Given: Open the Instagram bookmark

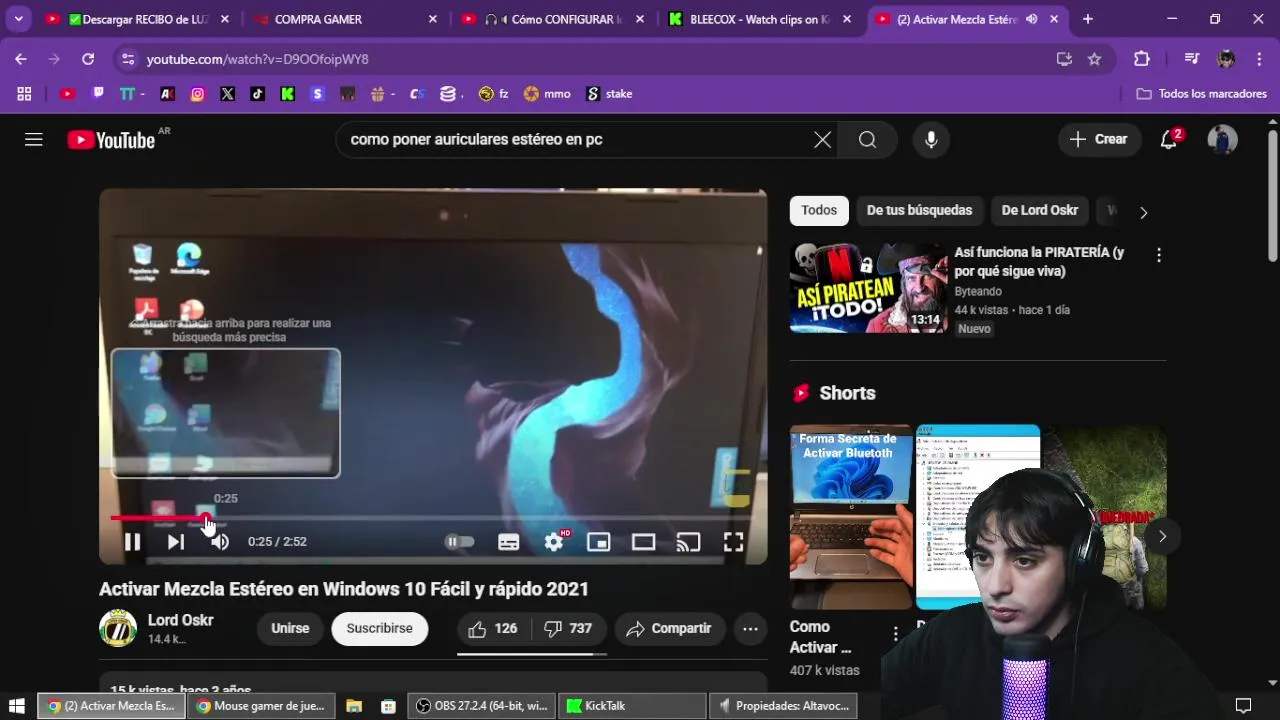Looking at the screenshot, I should 197,94.
